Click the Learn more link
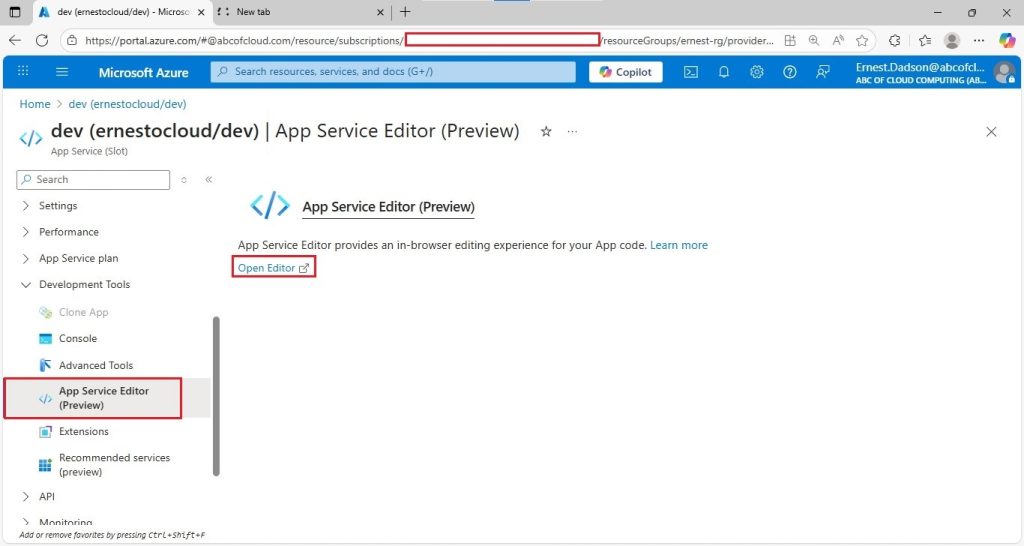 (x=679, y=245)
